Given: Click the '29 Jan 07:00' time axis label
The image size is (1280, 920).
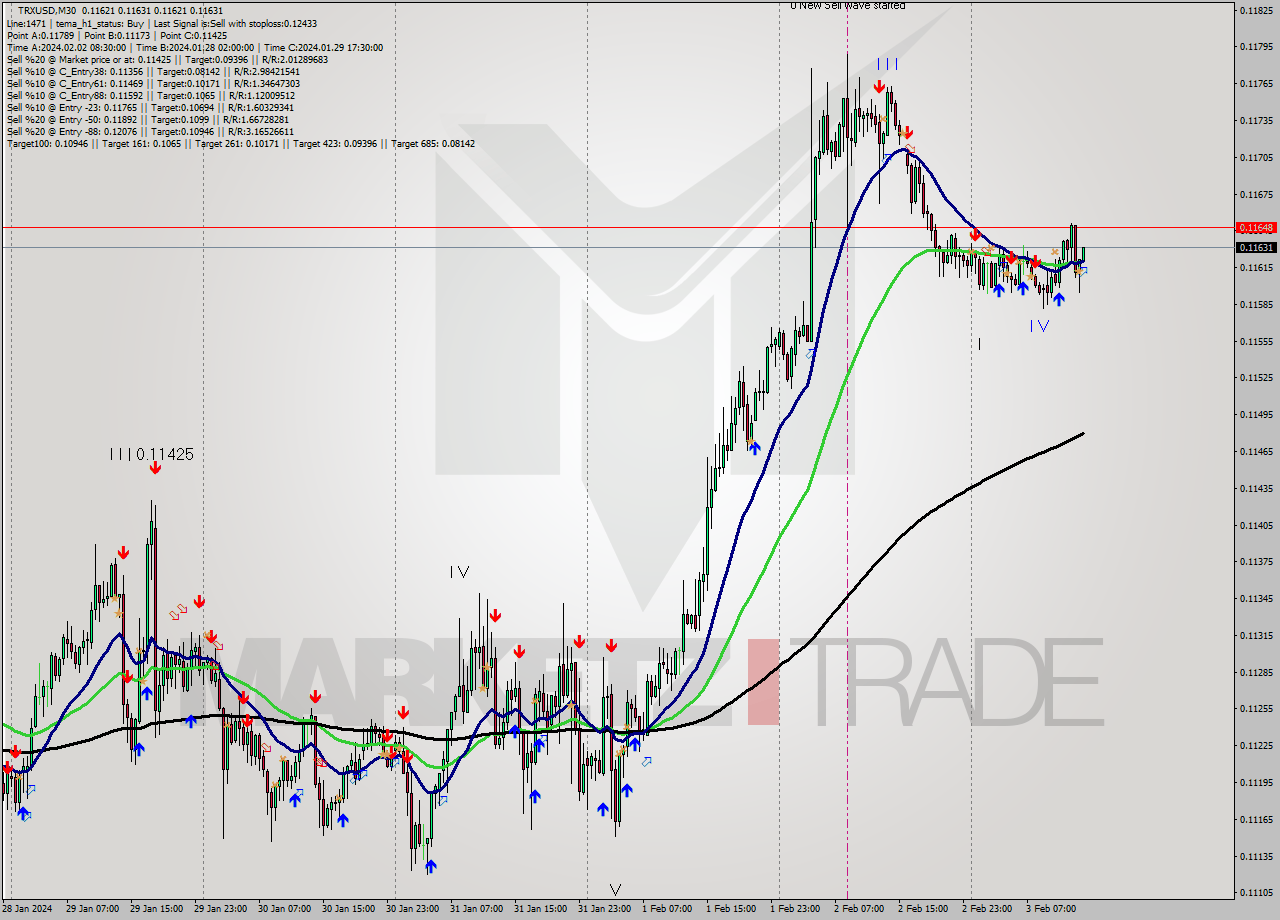Looking at the screenshot, I should [x=92, y=909].
